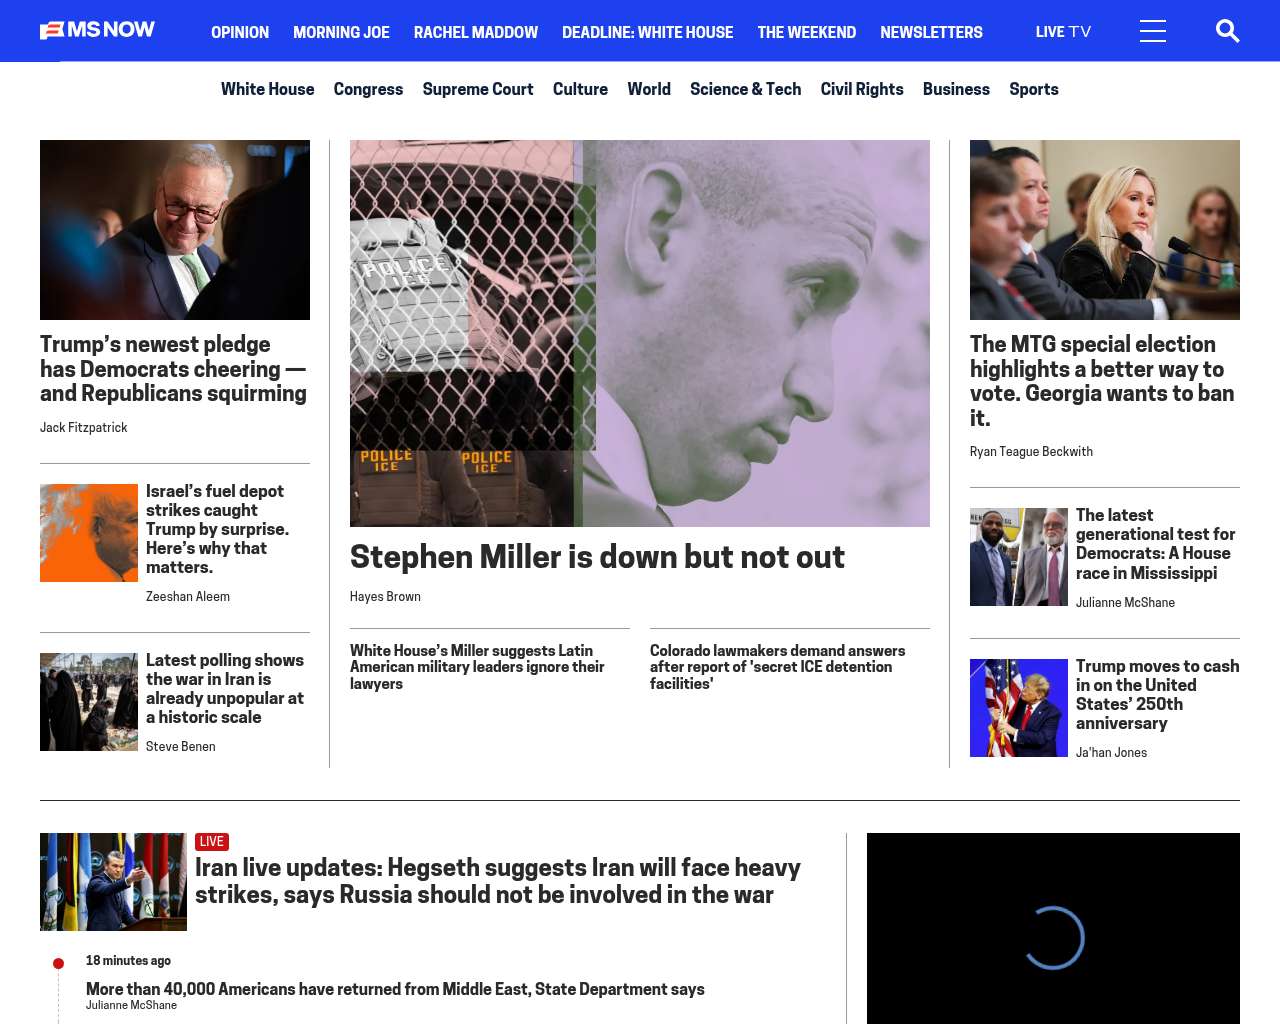Open the Opinion section
The height and width of the screenshot is (1024, 1280).
point(240,32)
